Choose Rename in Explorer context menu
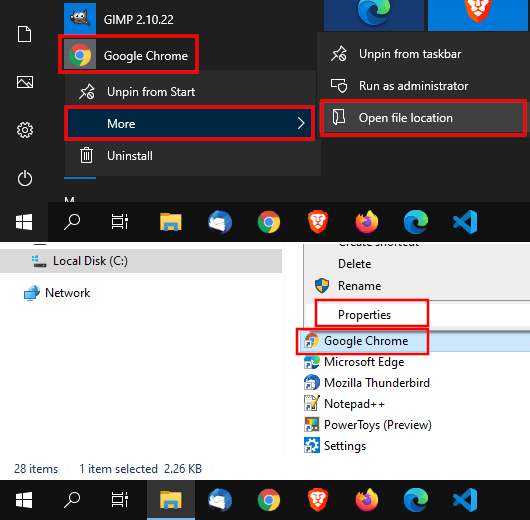Image resolution: width=530 pixels, height=520 pixels. [x=360, y=286]
